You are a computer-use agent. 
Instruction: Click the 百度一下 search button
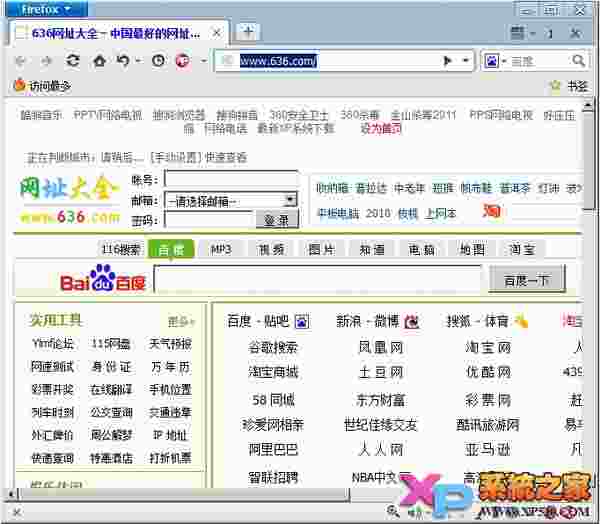click(x=527, y=280)
